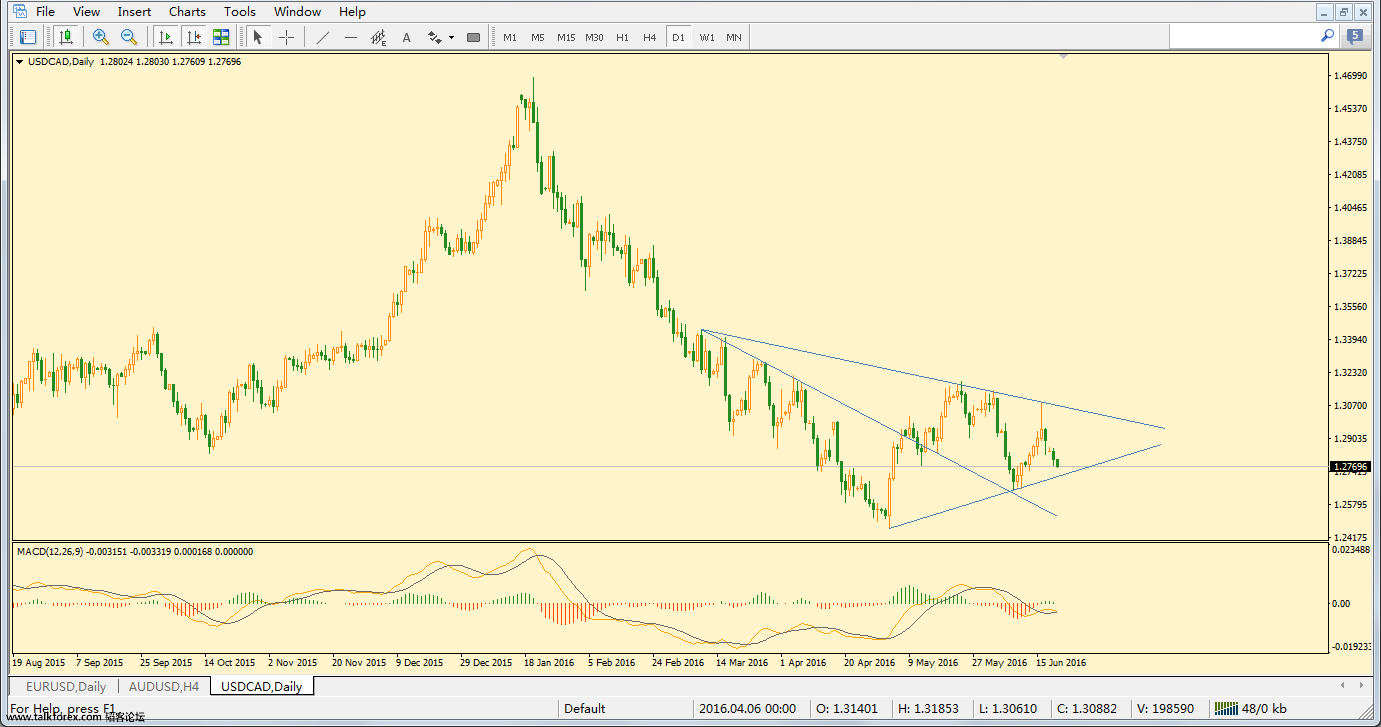Open the File menu
Image resolution: width=1381 pixels, height=727 pixels.
pos(46,12)
